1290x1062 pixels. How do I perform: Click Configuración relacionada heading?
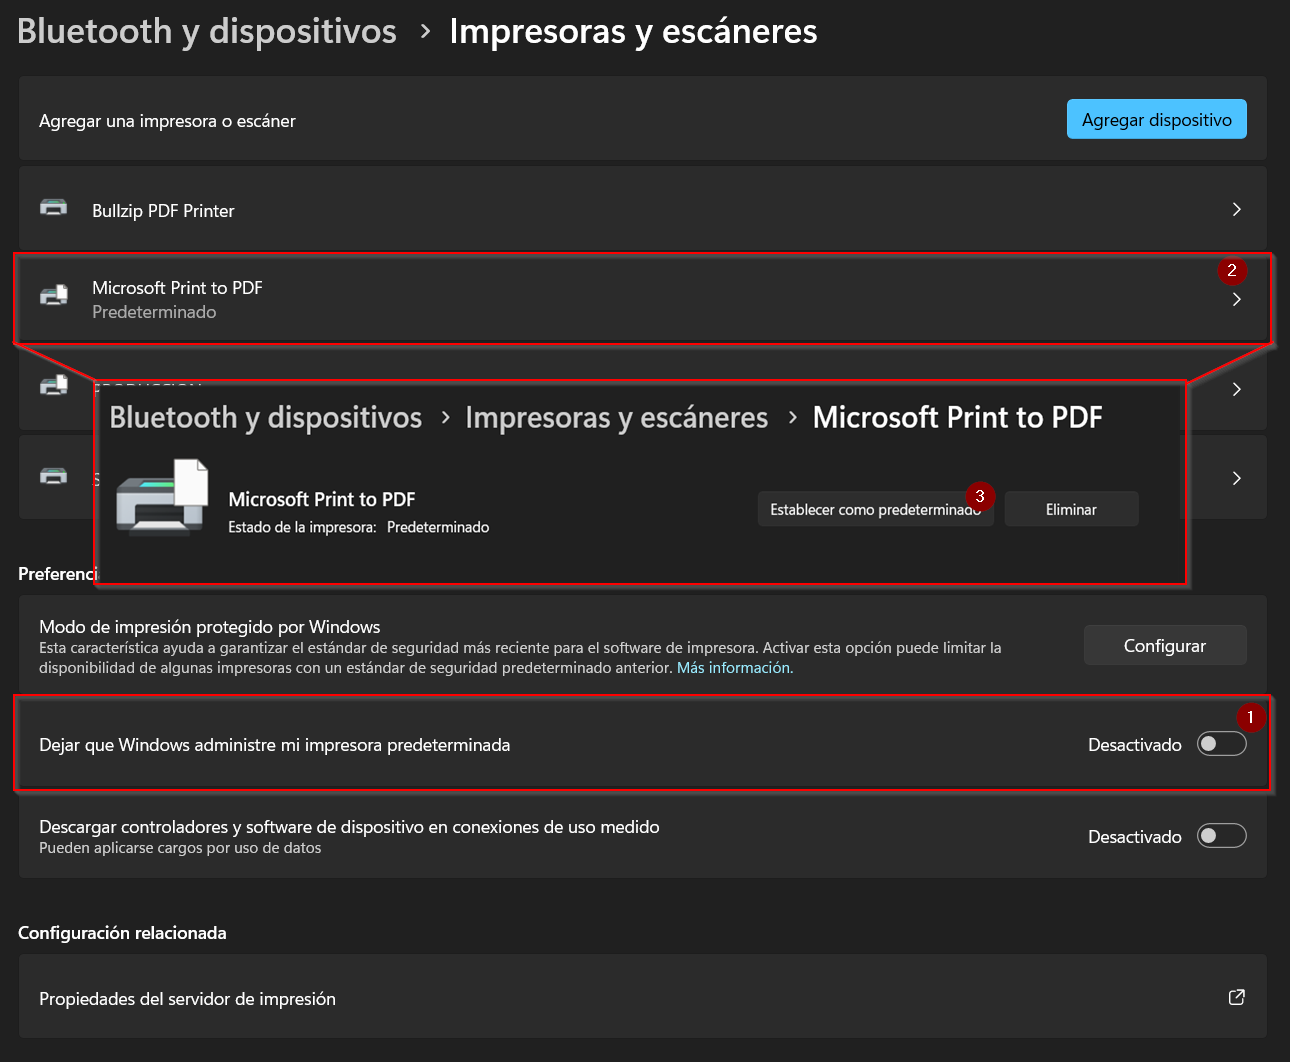click(x=122, y=933)
